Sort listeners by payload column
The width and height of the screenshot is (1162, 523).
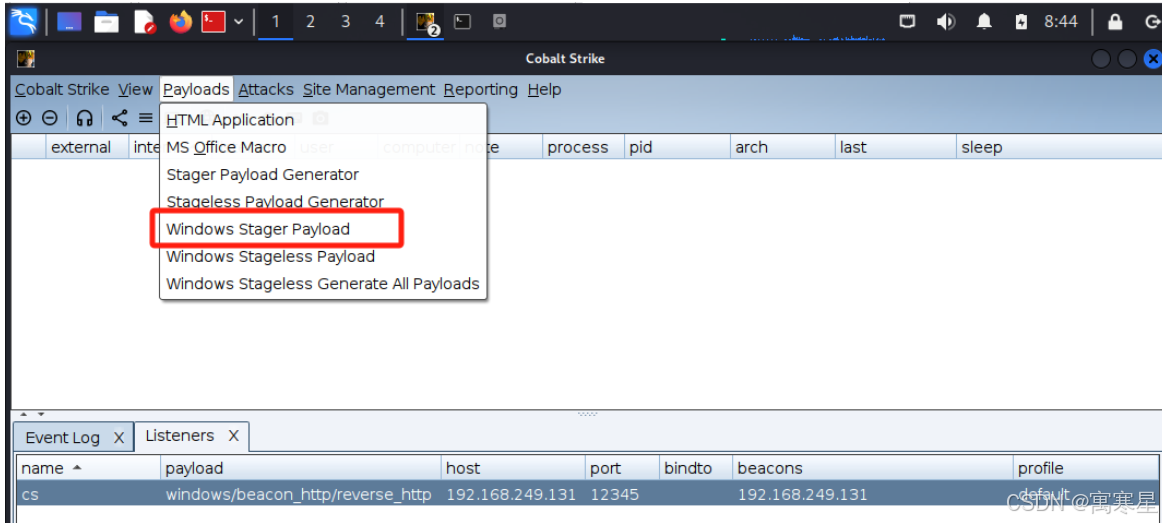tap(301, 468)
